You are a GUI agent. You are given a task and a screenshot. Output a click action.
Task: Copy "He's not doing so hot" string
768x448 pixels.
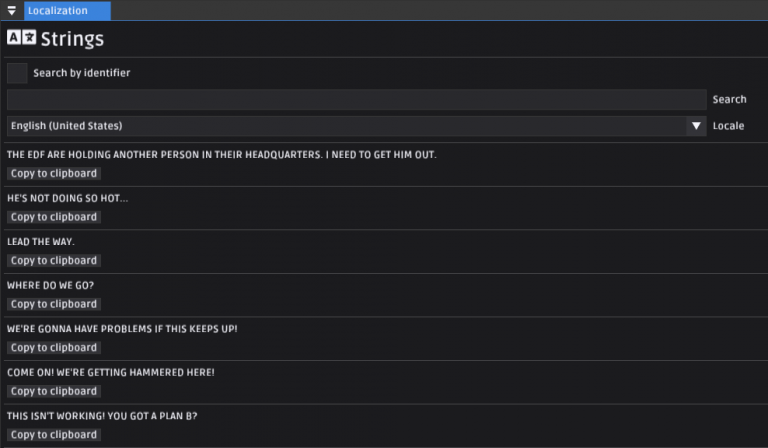coord(54,217)
